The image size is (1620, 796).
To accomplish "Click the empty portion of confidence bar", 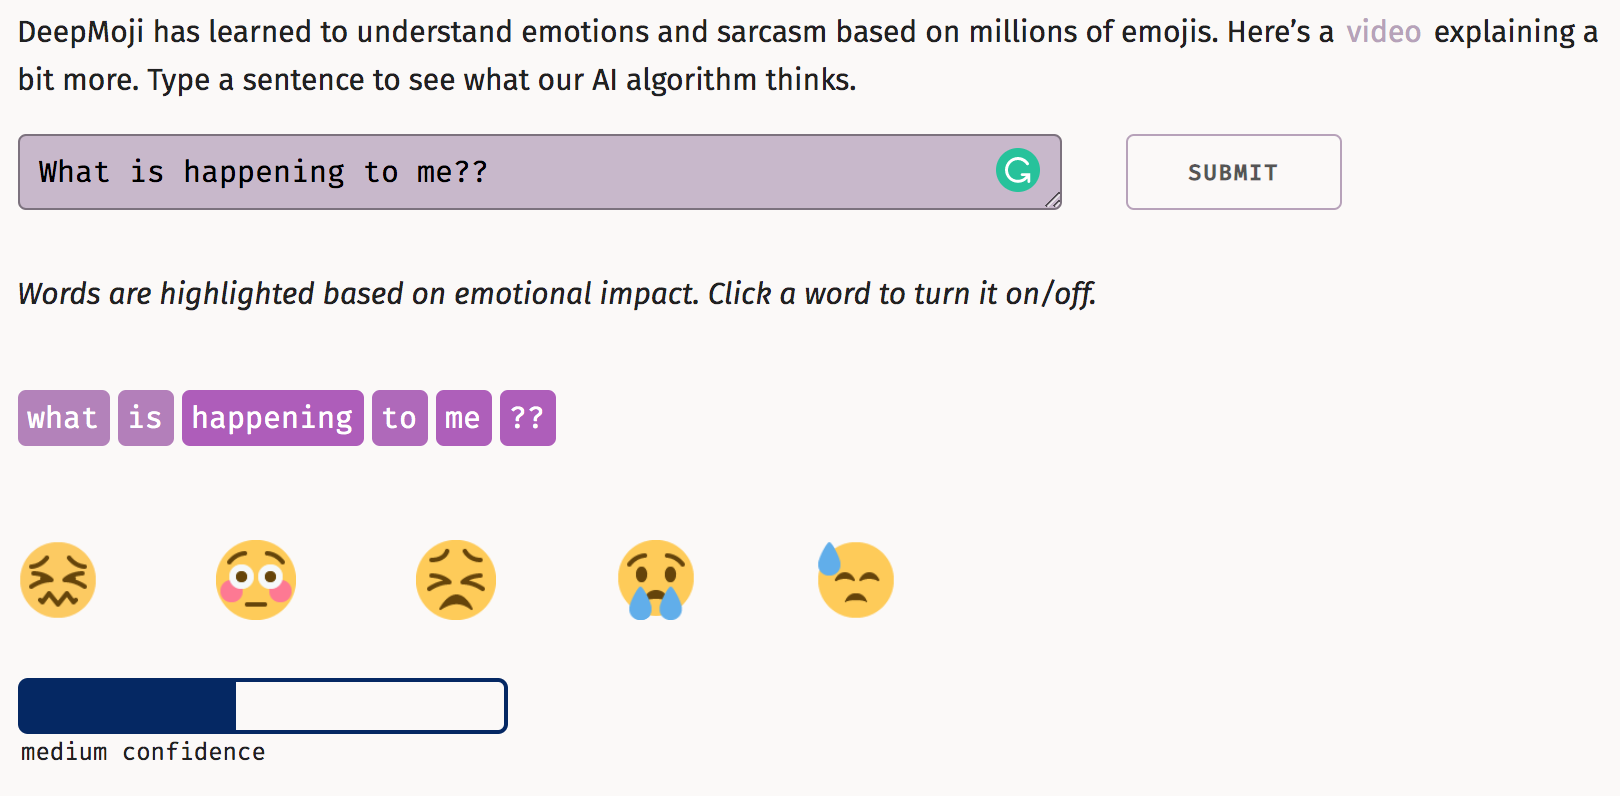I will (370, 706).
